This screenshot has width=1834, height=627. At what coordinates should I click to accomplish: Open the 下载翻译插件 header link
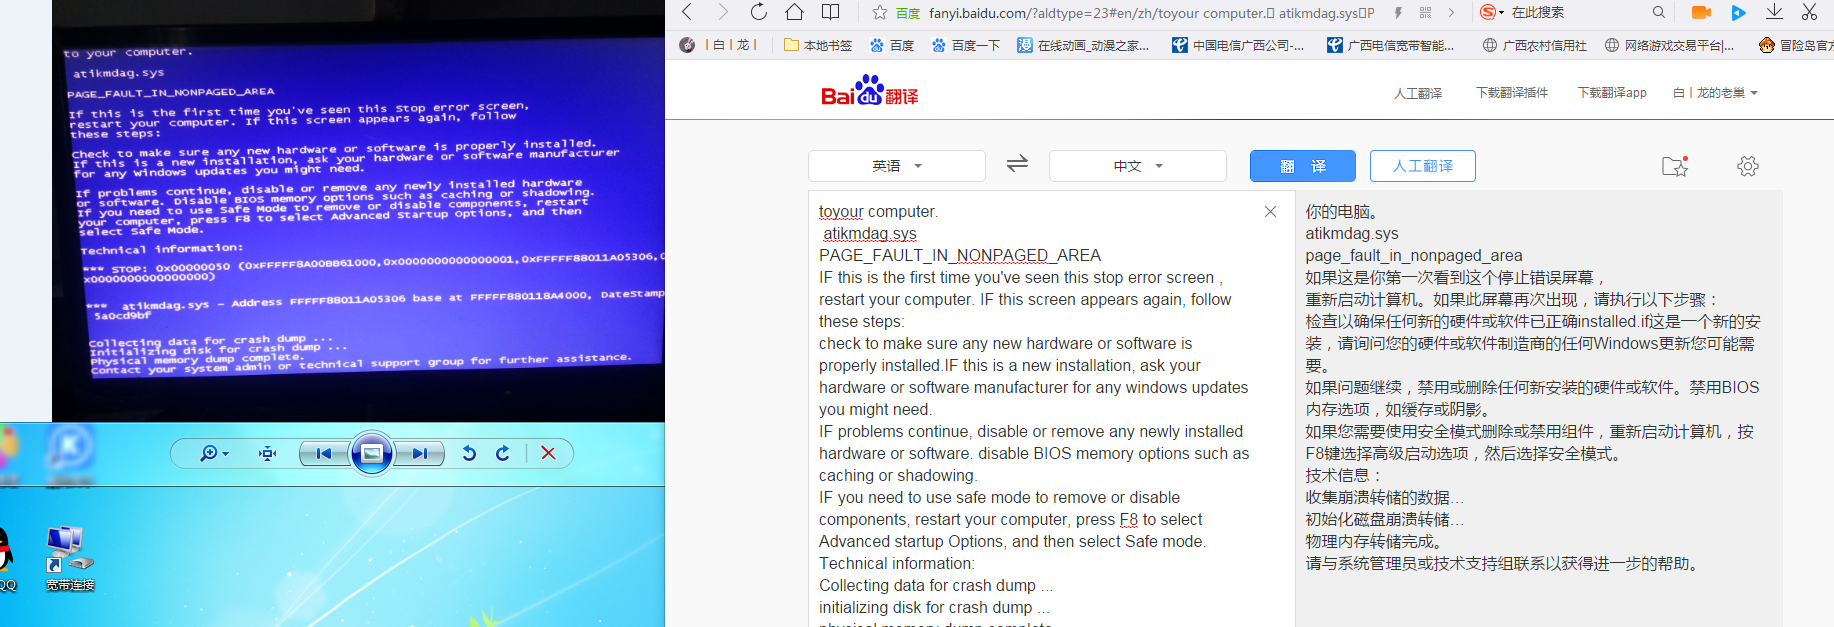(x=1512, y=93)
